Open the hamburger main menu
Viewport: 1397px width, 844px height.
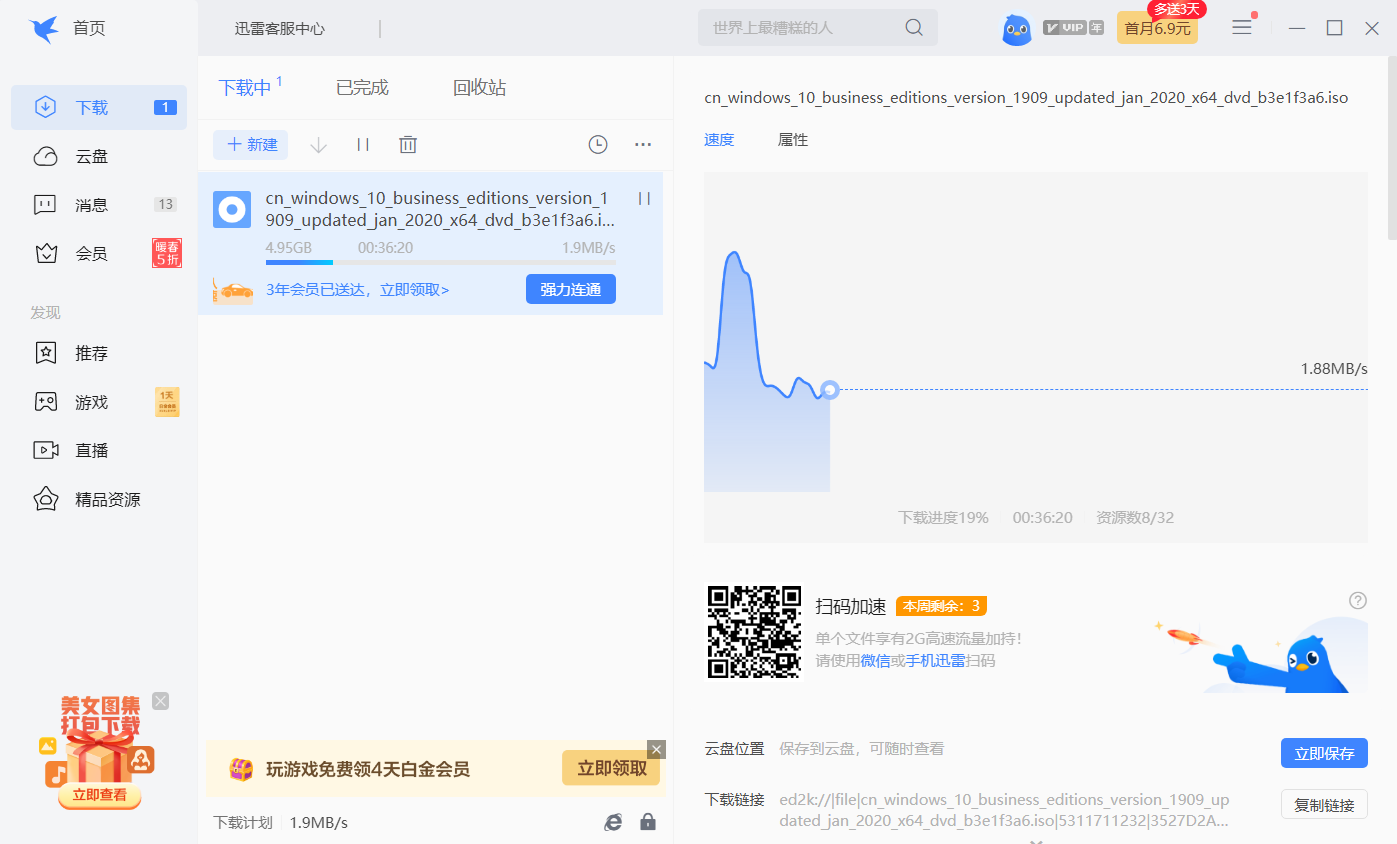click(x=1242, y=28)
